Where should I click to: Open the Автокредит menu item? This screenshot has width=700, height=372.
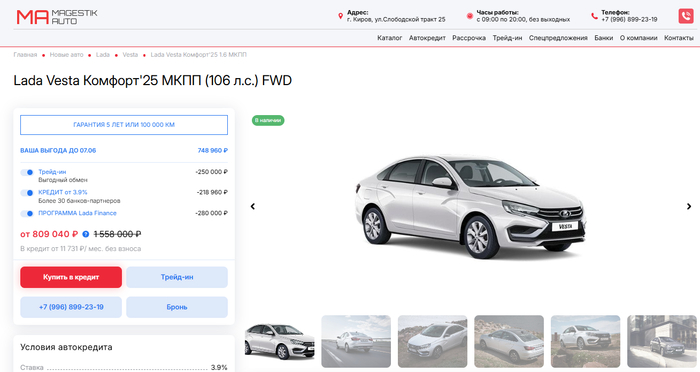pyautogui.click(x=427, y=38)
